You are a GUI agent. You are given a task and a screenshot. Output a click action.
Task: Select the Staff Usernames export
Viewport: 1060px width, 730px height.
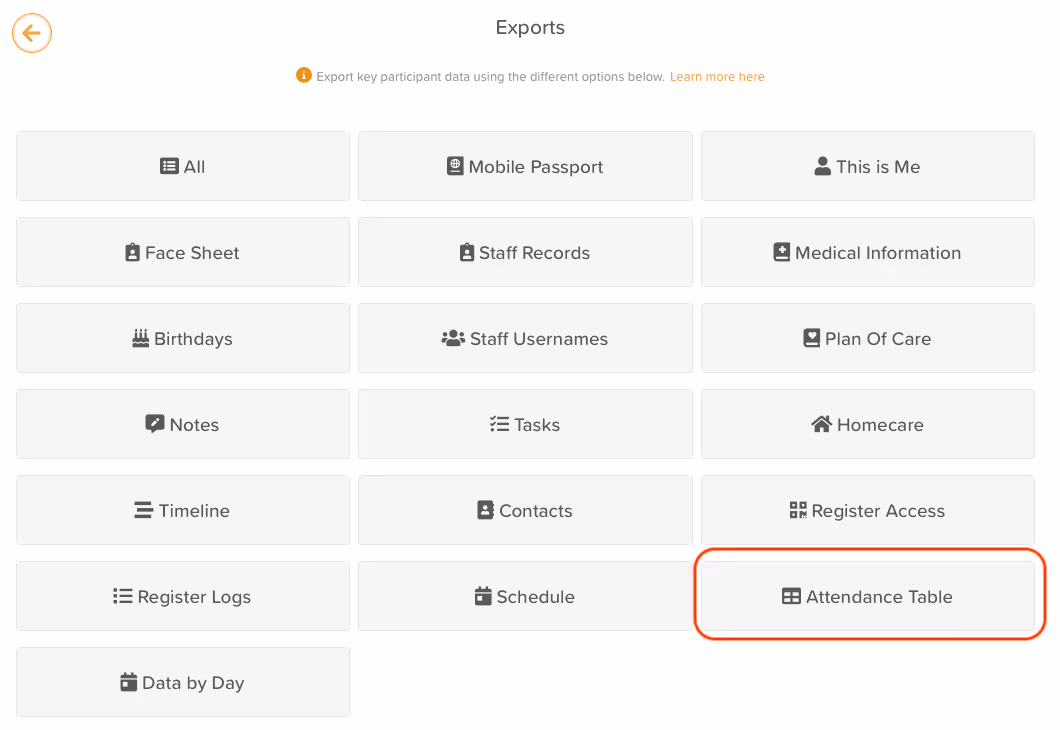(x=525, y=338)
